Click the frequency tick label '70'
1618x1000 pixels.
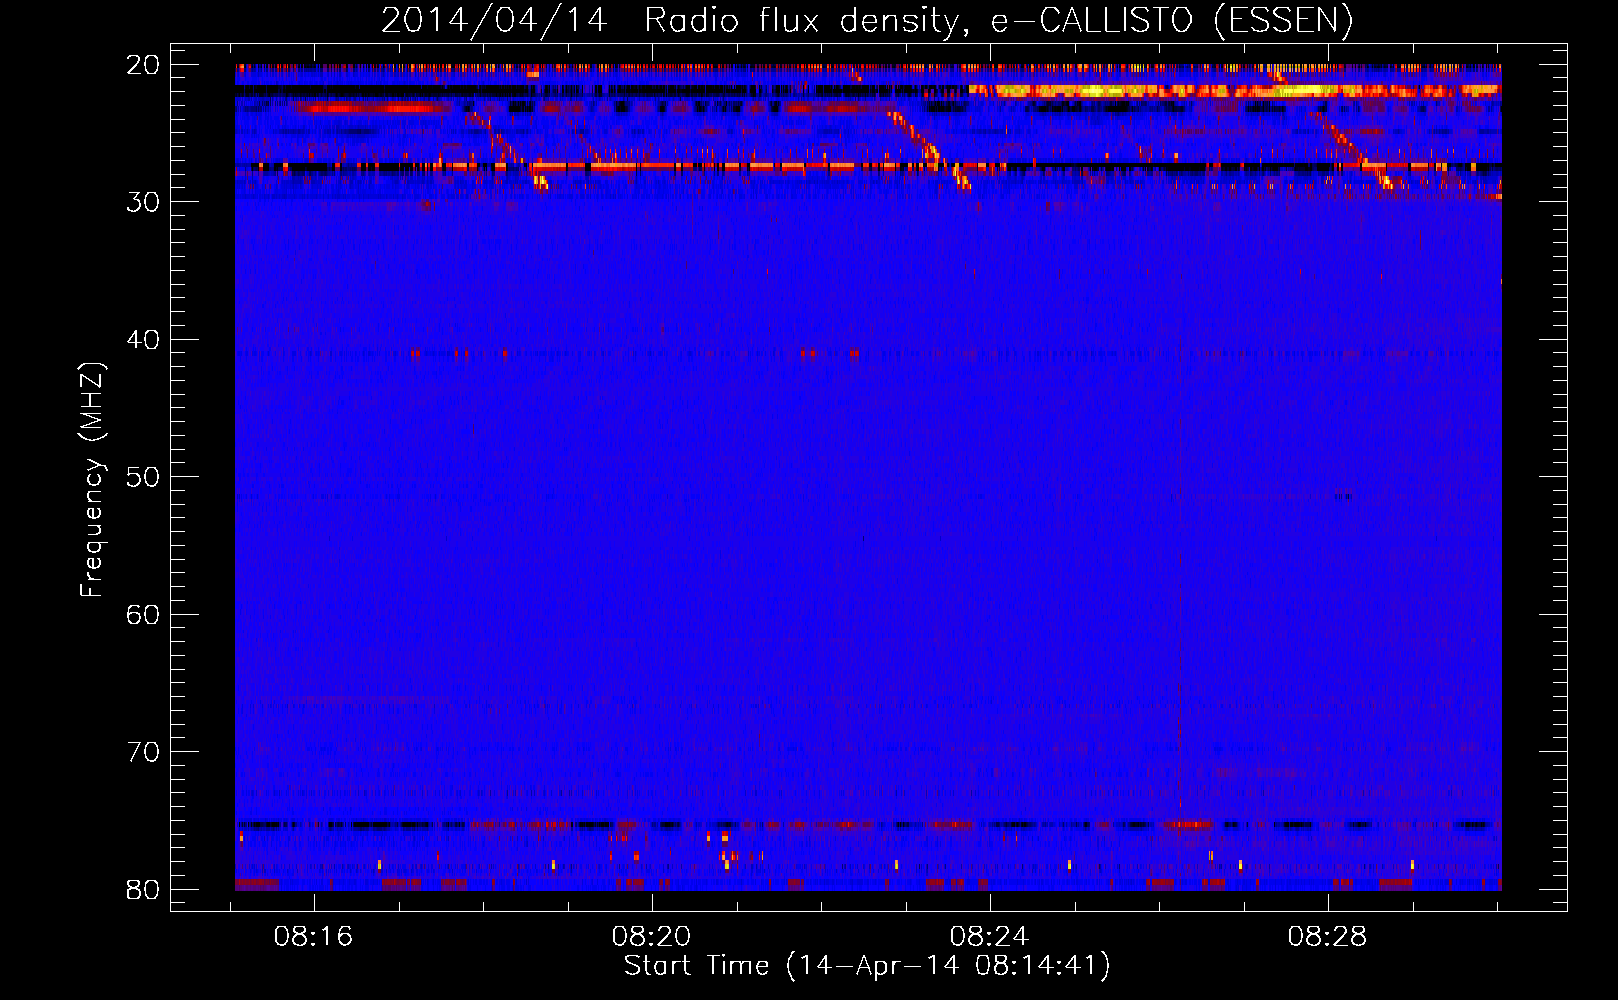143,752
